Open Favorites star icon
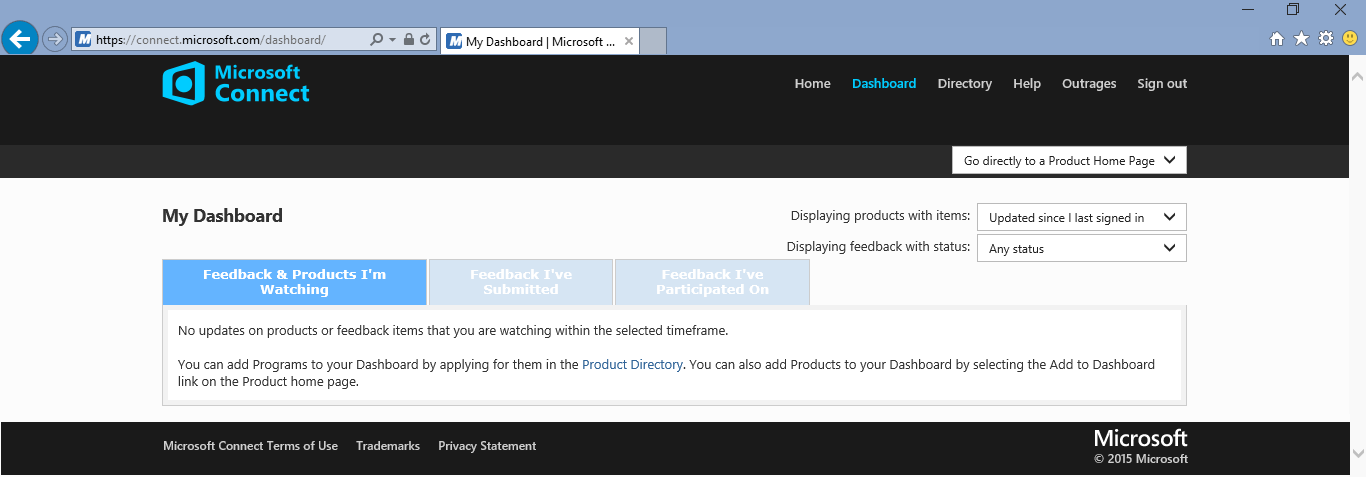 click(x=1301, y=39)
